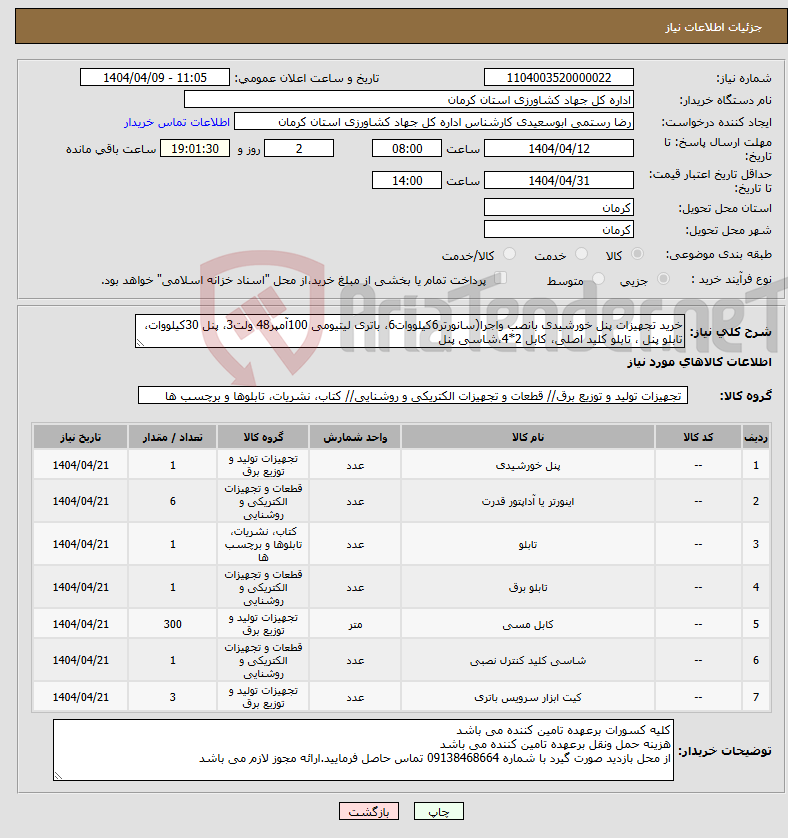Image resolution: width=788 pixels, height=838 pixels.
Task: Select the کالا radio button
Action: coord(637,254)
